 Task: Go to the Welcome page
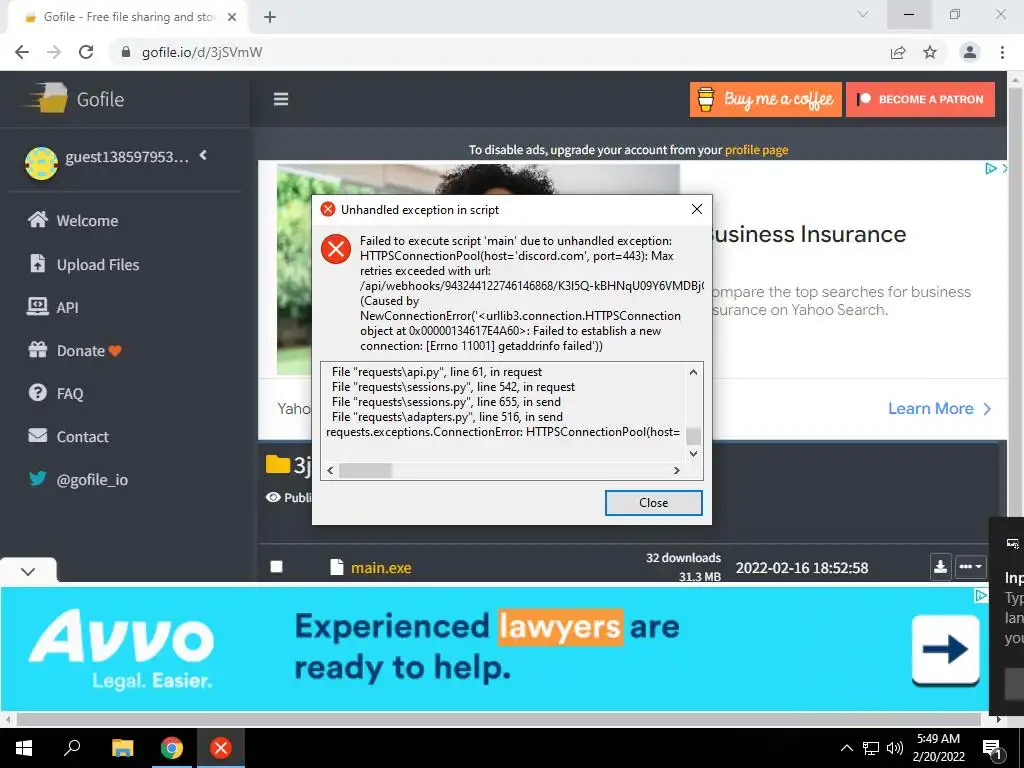[x=72, y=220]
